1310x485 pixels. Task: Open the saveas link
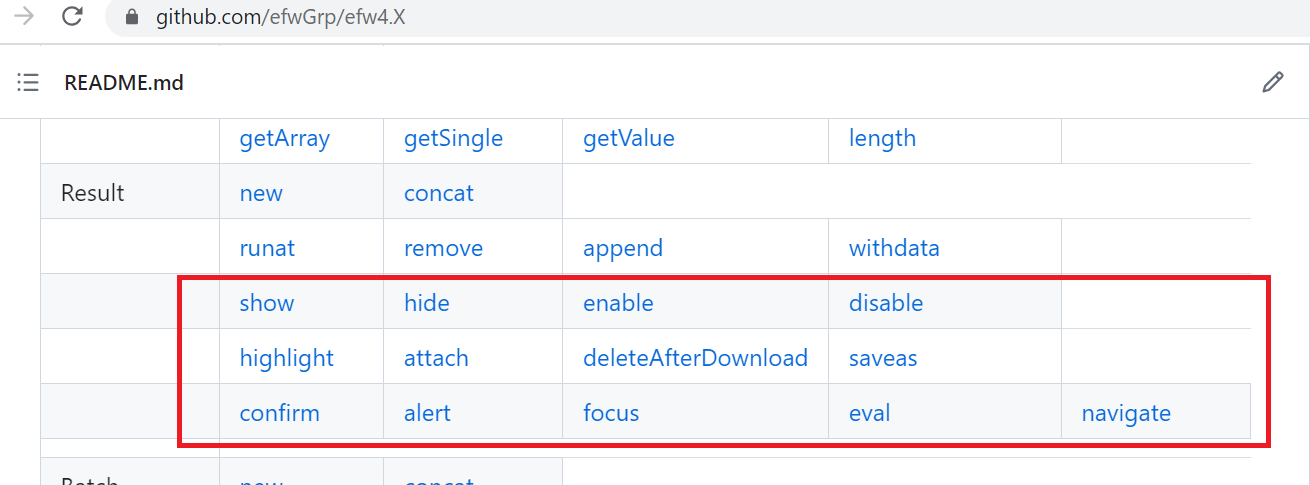[883, 358]
